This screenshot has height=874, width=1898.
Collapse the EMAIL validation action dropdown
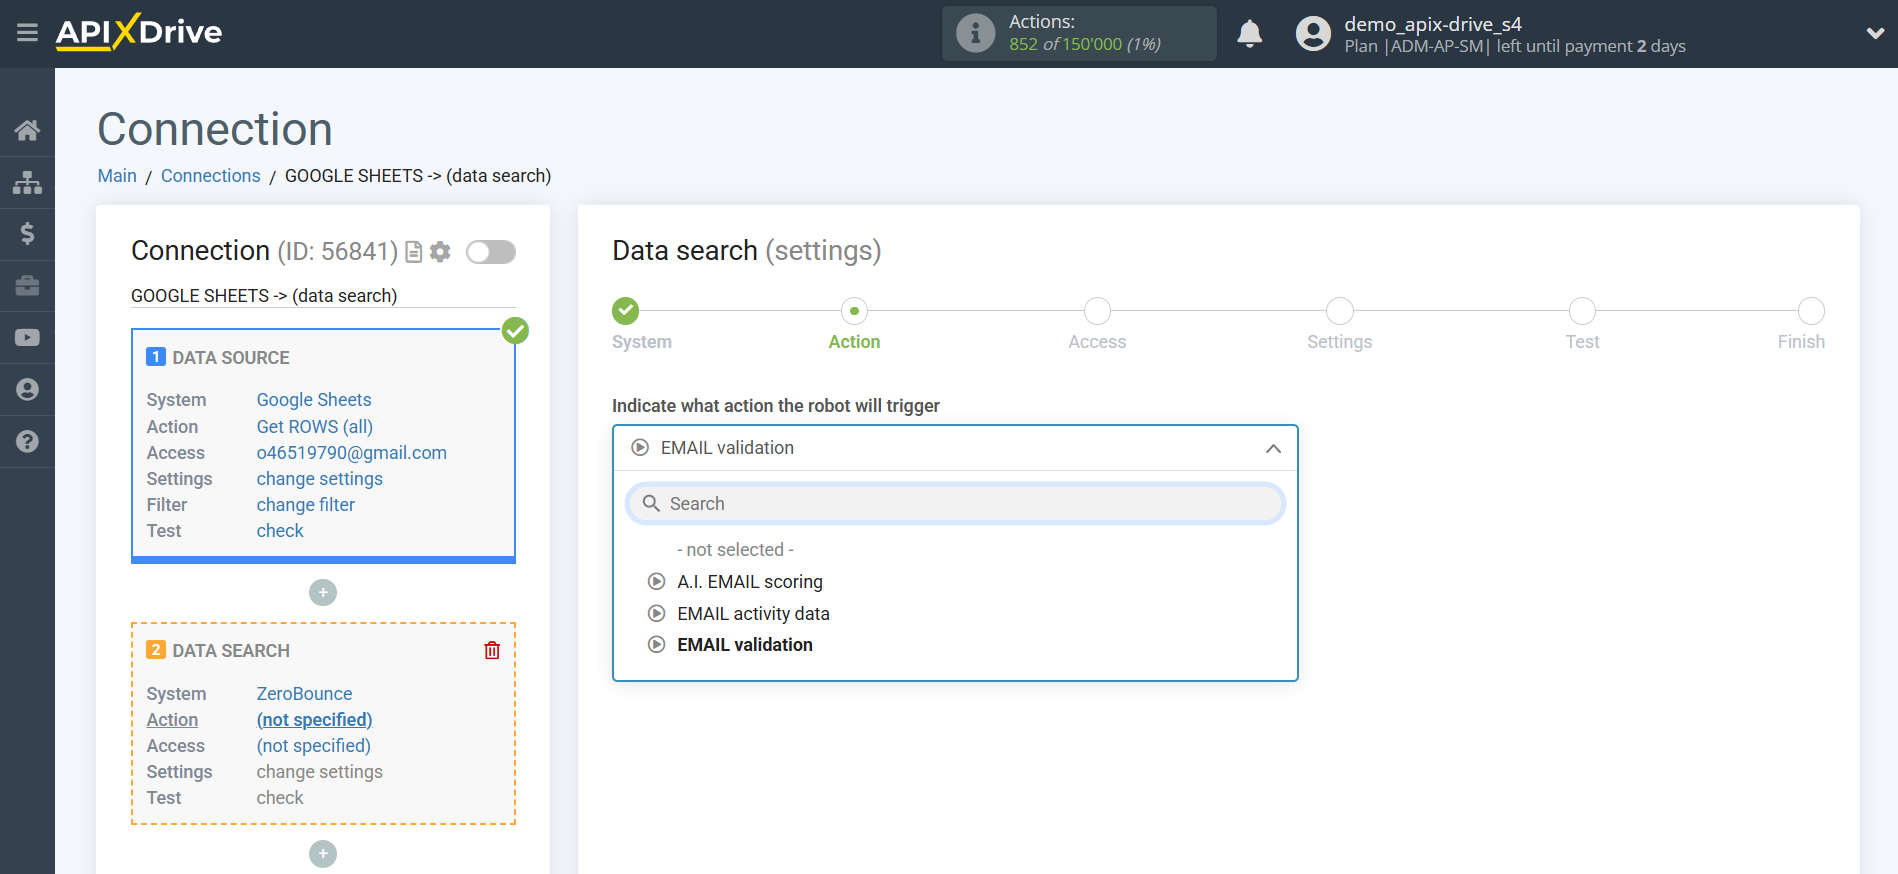click(1272, 449)
